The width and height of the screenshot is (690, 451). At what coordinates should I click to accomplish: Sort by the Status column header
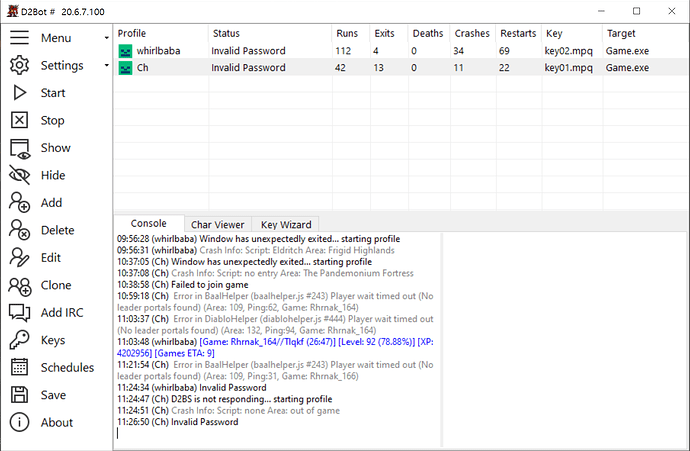click(226, 33)
